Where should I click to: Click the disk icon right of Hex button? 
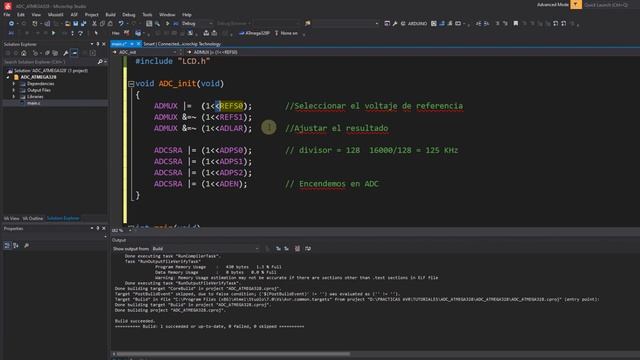(x=138, y=33)
